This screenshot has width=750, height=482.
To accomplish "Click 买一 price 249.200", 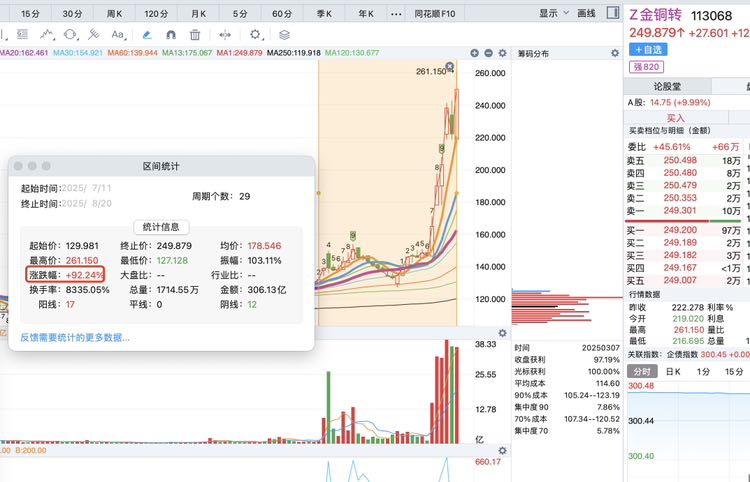I will point(680,230).
